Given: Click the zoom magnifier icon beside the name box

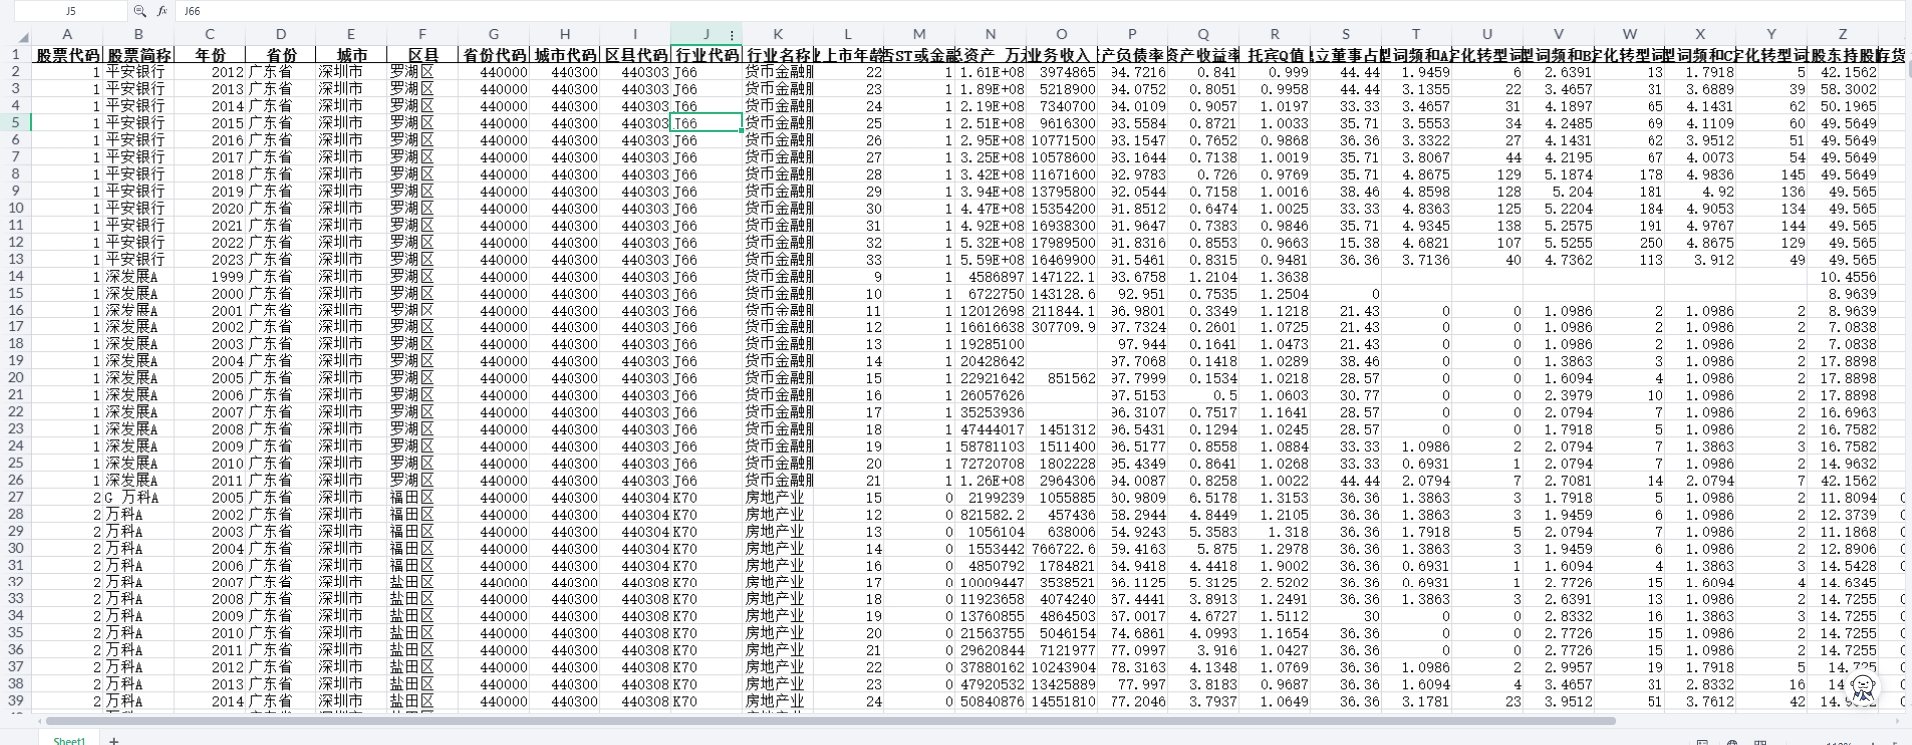Looking at the screenshot, I should pos(139,11).
